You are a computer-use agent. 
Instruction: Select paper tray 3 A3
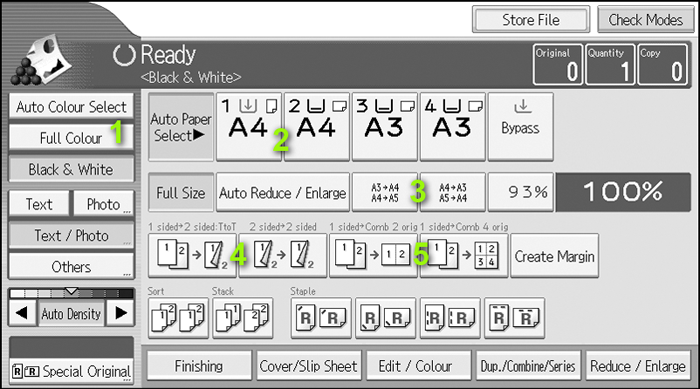point(384,127)
